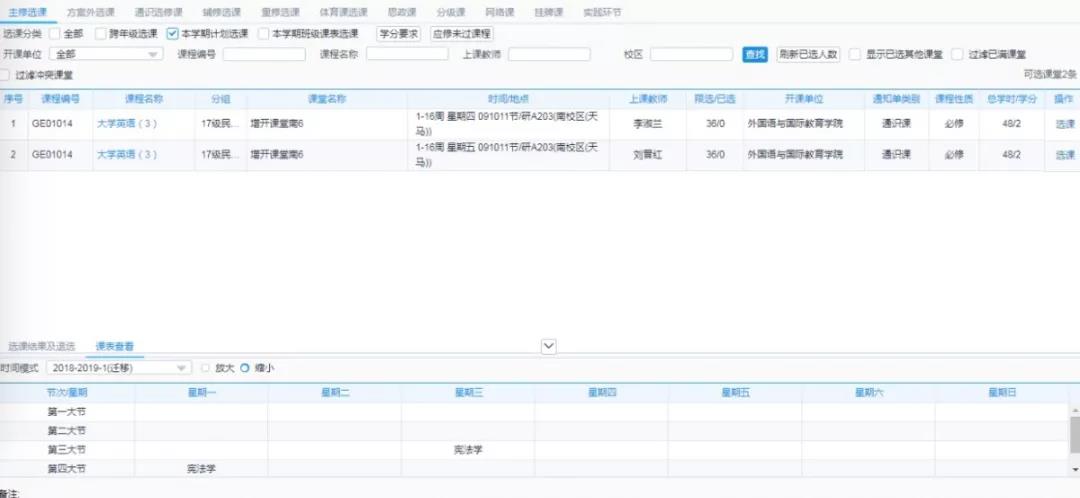
Task: Click the 课程名称 search input field
Action: [406, 54]
